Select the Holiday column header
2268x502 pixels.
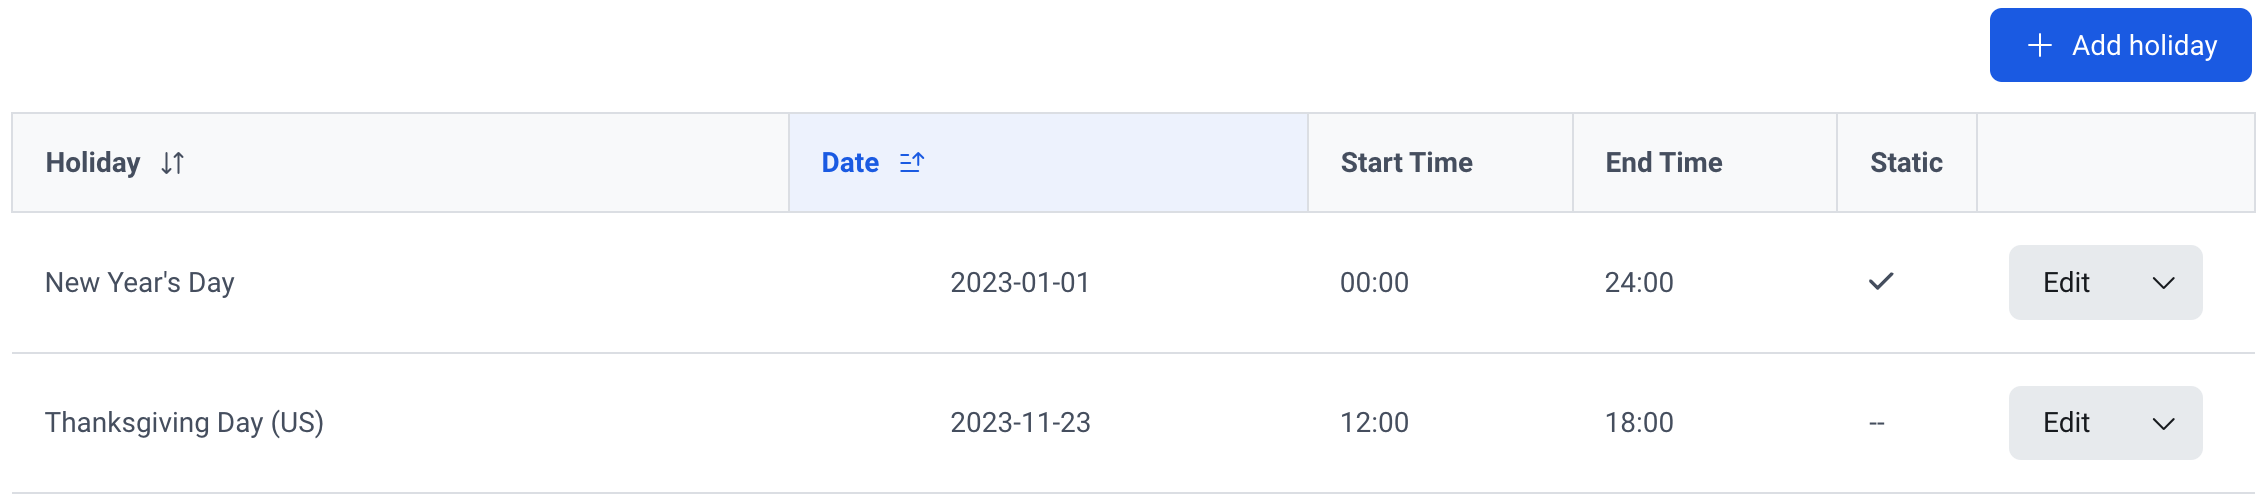point(400,163)
